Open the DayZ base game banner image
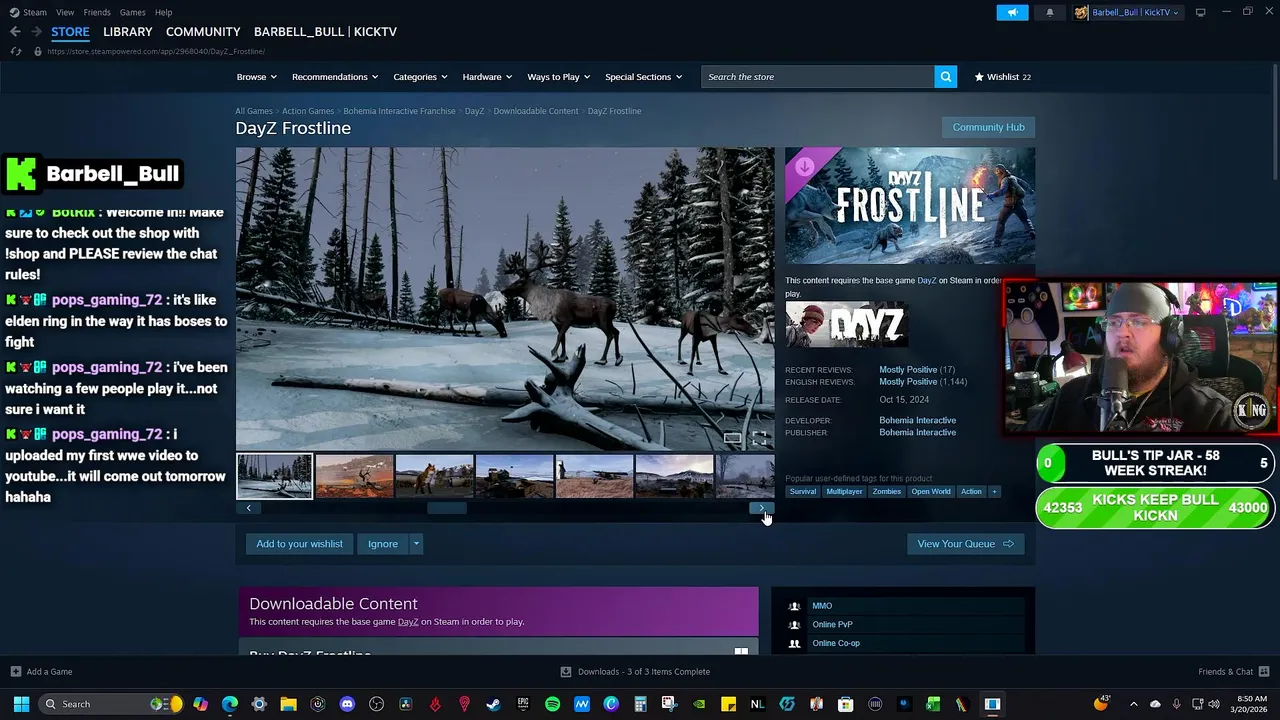The width and height of the screenshot is (1280, 720). 846,325
